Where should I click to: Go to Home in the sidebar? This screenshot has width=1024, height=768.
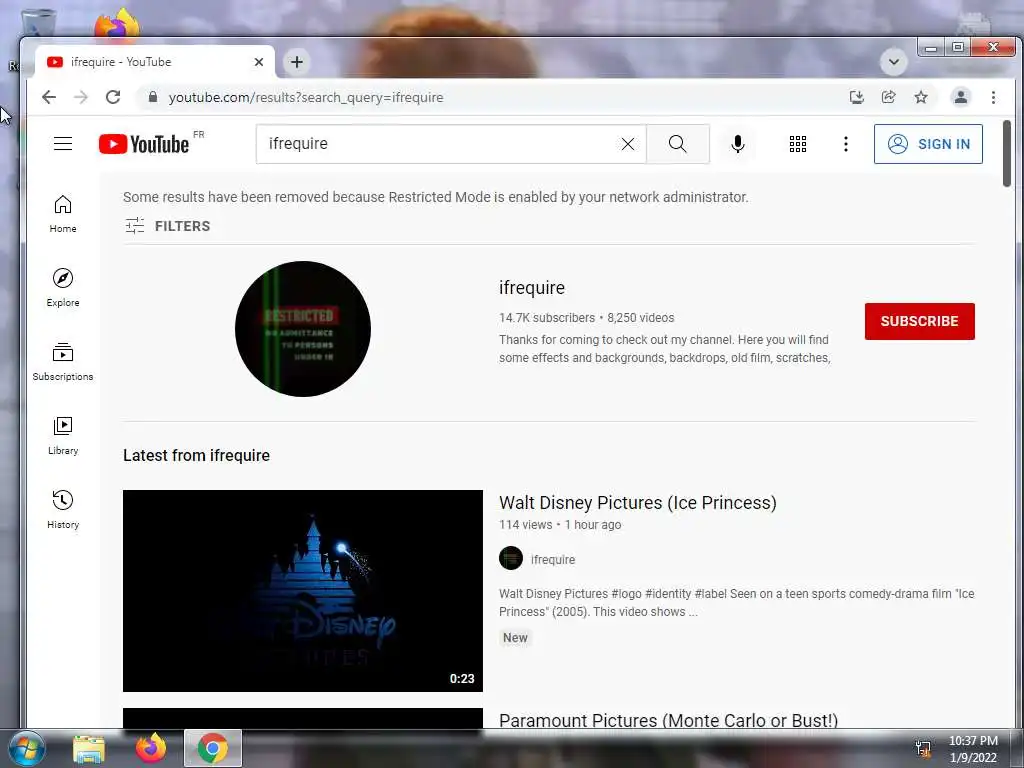click(x=63, y=214)
